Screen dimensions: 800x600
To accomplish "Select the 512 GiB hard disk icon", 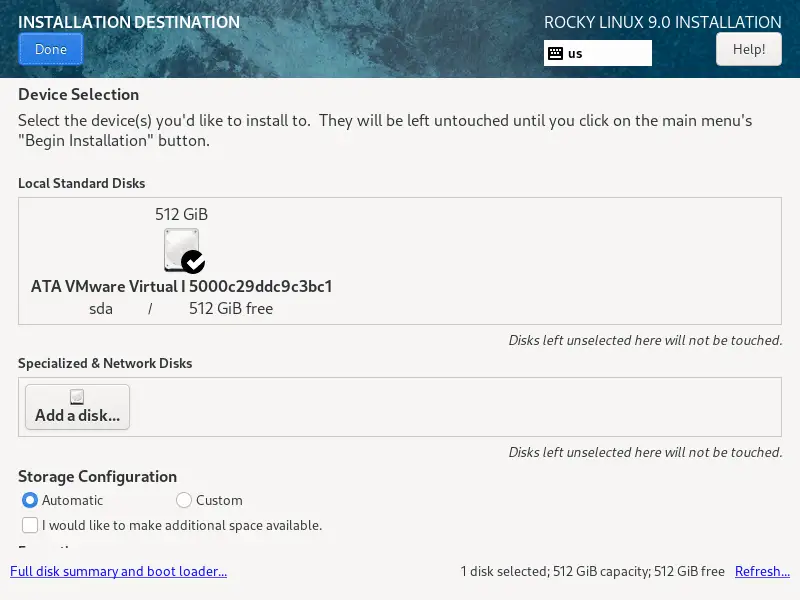I will click(181, 250).
